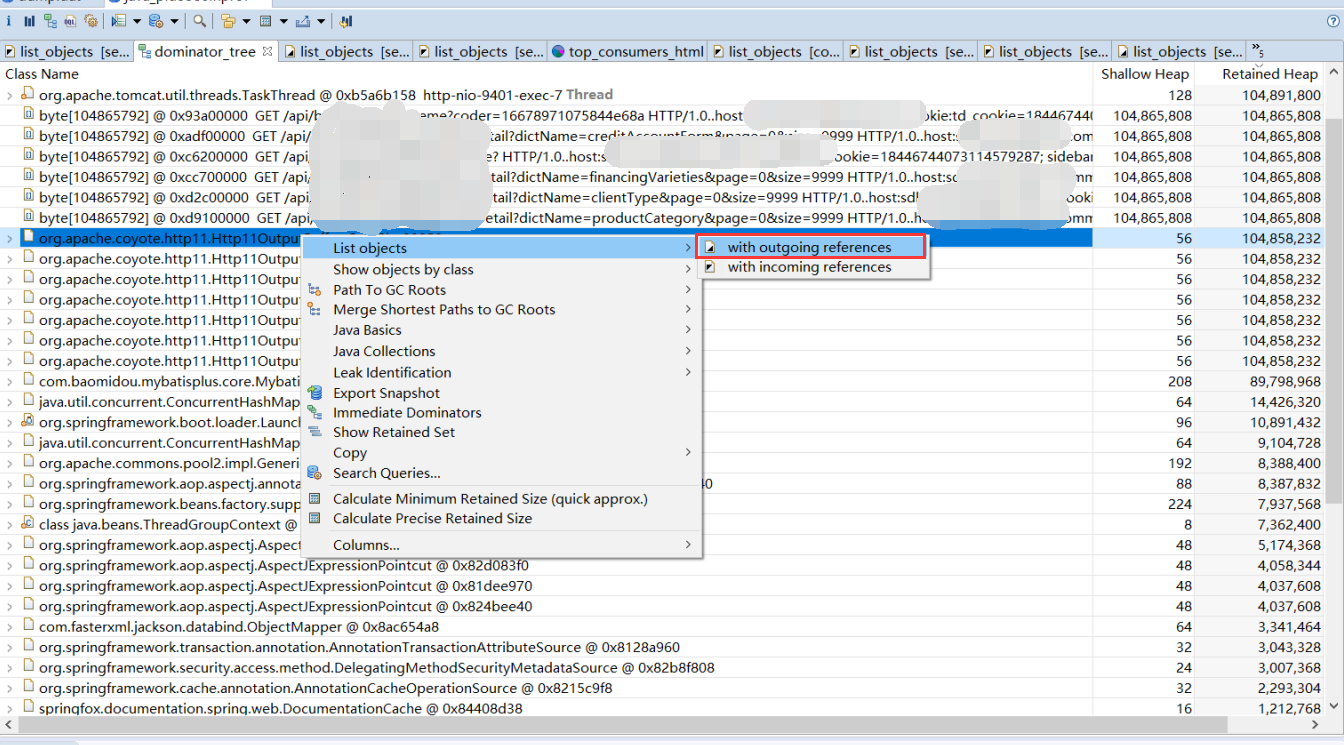Open the dropdown arrow beside the export icon
1344x745 pixels.
[321, 21]
